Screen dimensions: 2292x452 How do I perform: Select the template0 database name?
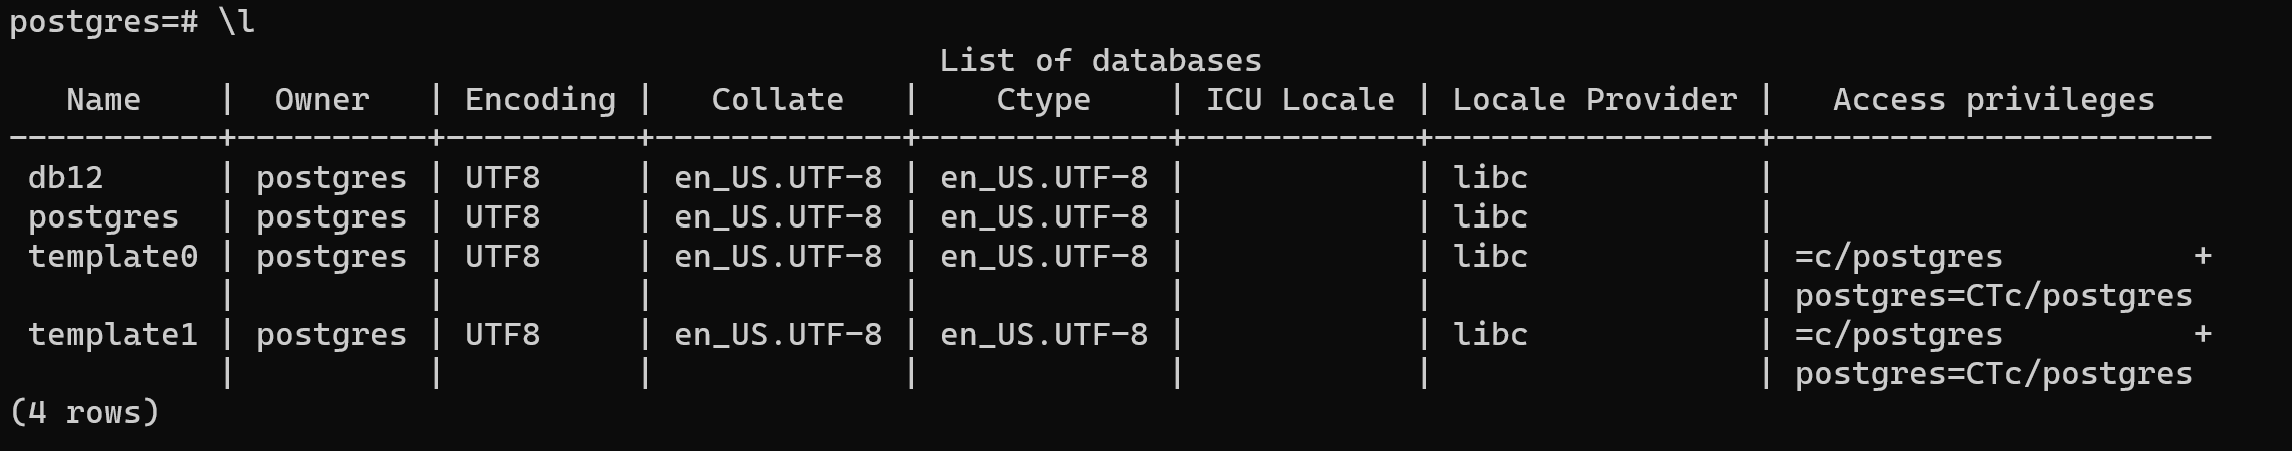(x=113, y=257)
